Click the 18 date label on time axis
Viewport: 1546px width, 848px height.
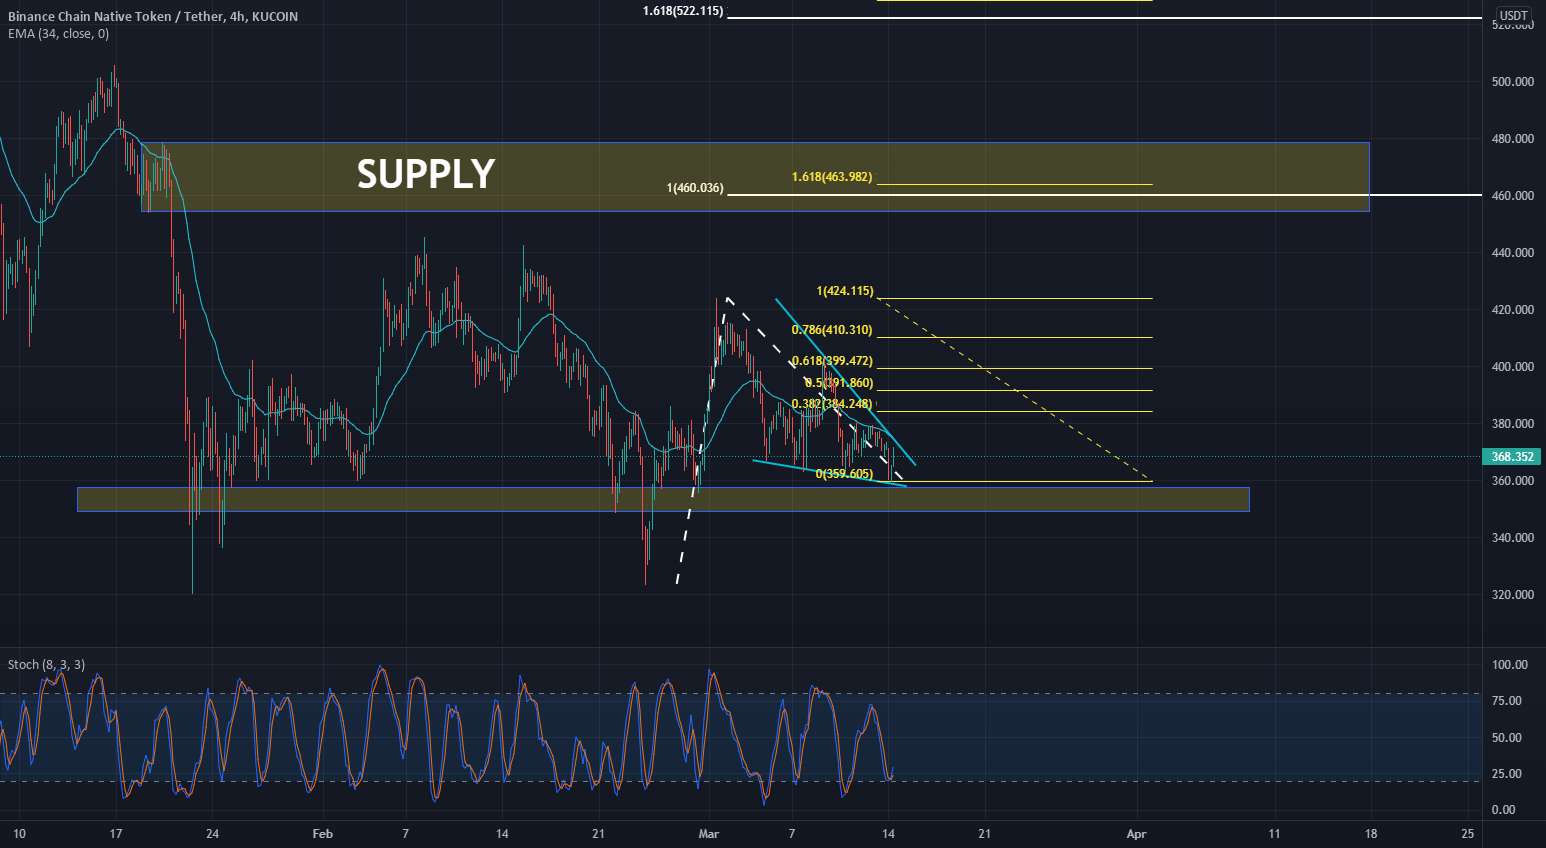click(x=1371, y=833)
